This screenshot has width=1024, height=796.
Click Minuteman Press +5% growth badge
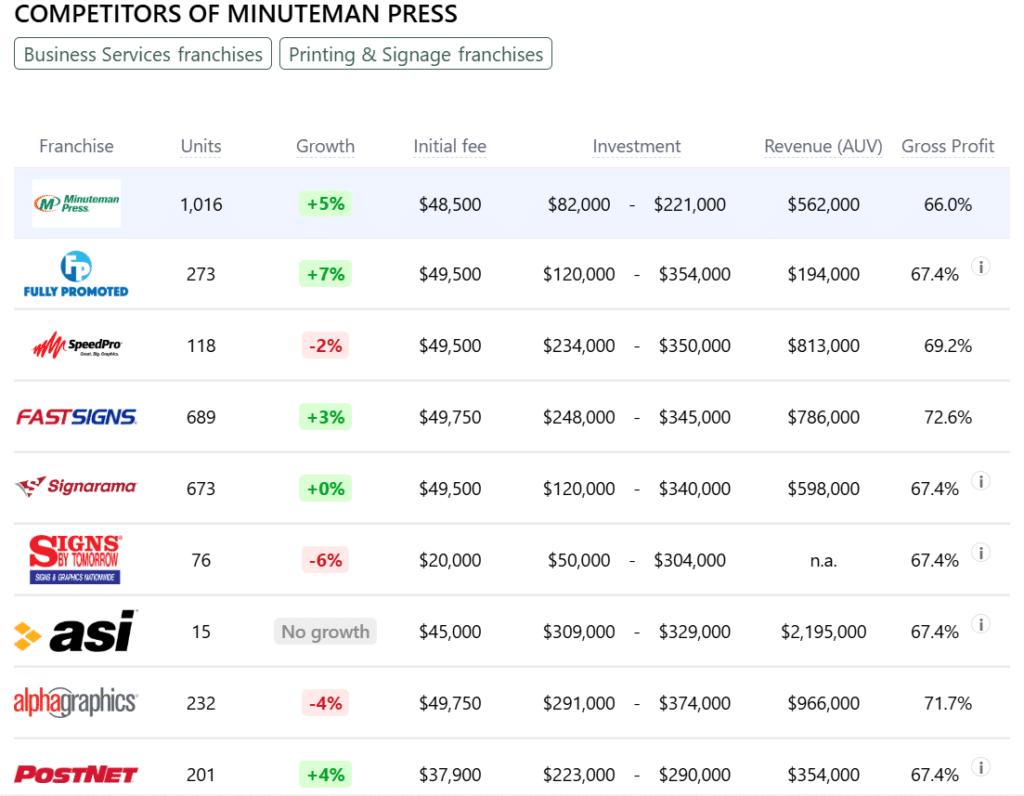325,204
